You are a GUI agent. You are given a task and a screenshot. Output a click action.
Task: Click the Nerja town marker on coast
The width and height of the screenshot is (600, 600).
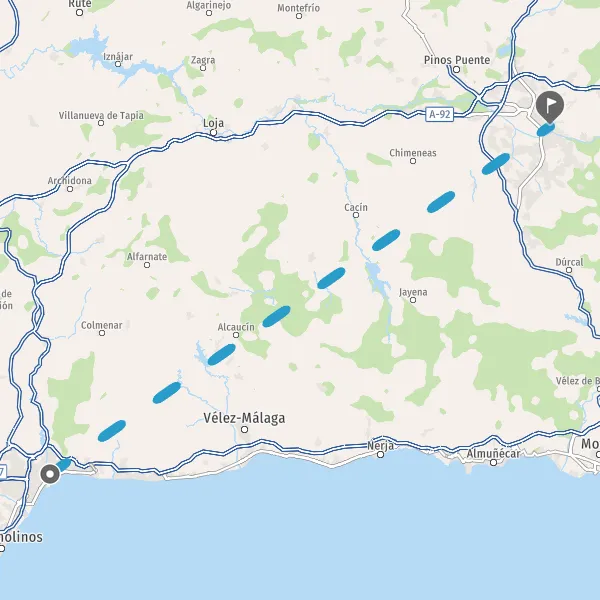(380, 455)
